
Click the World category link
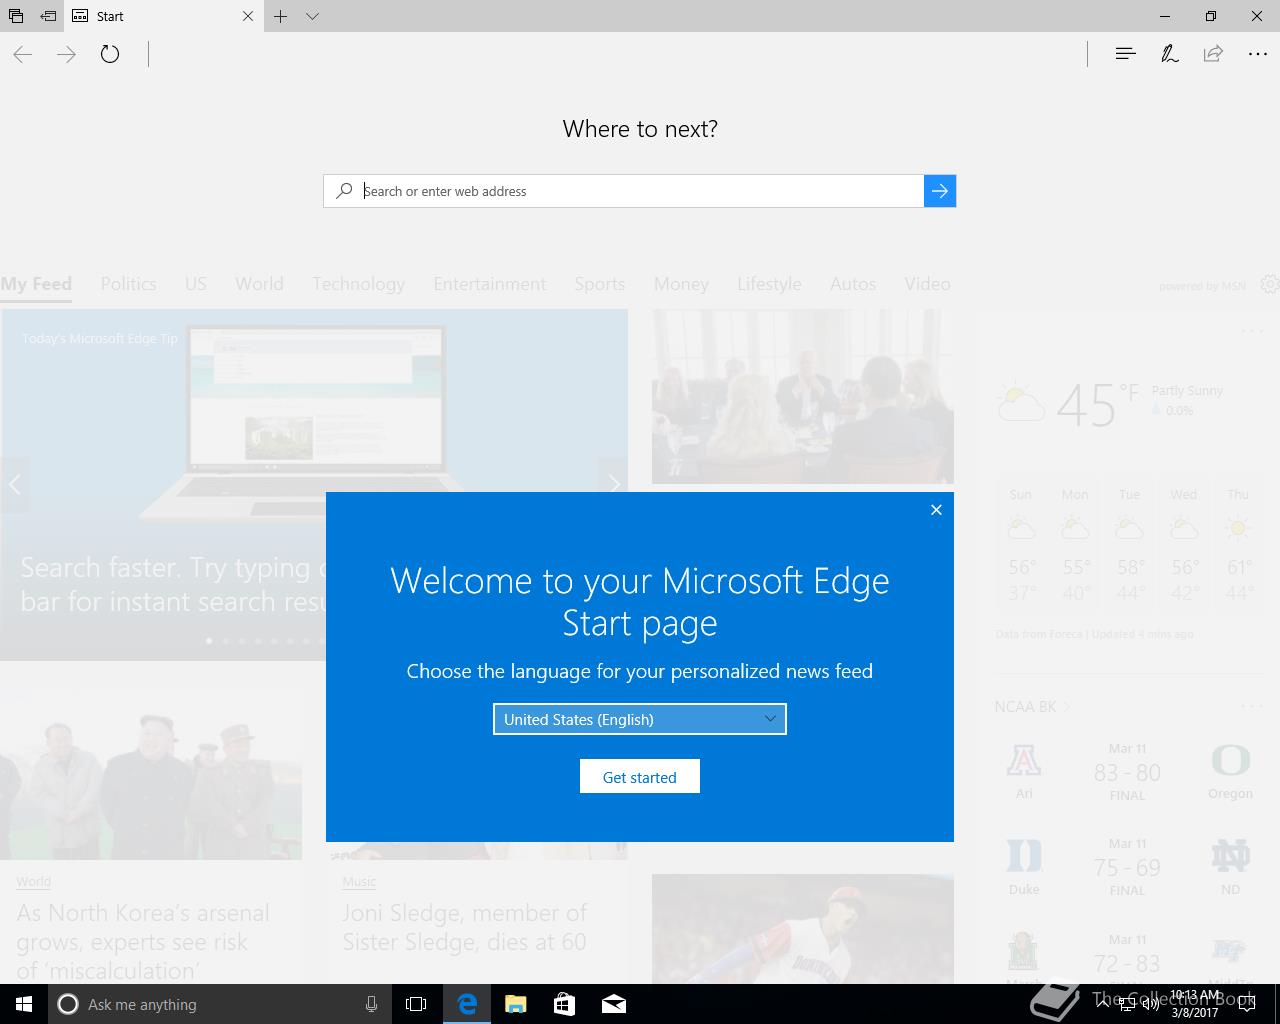[x=33, y=882]
